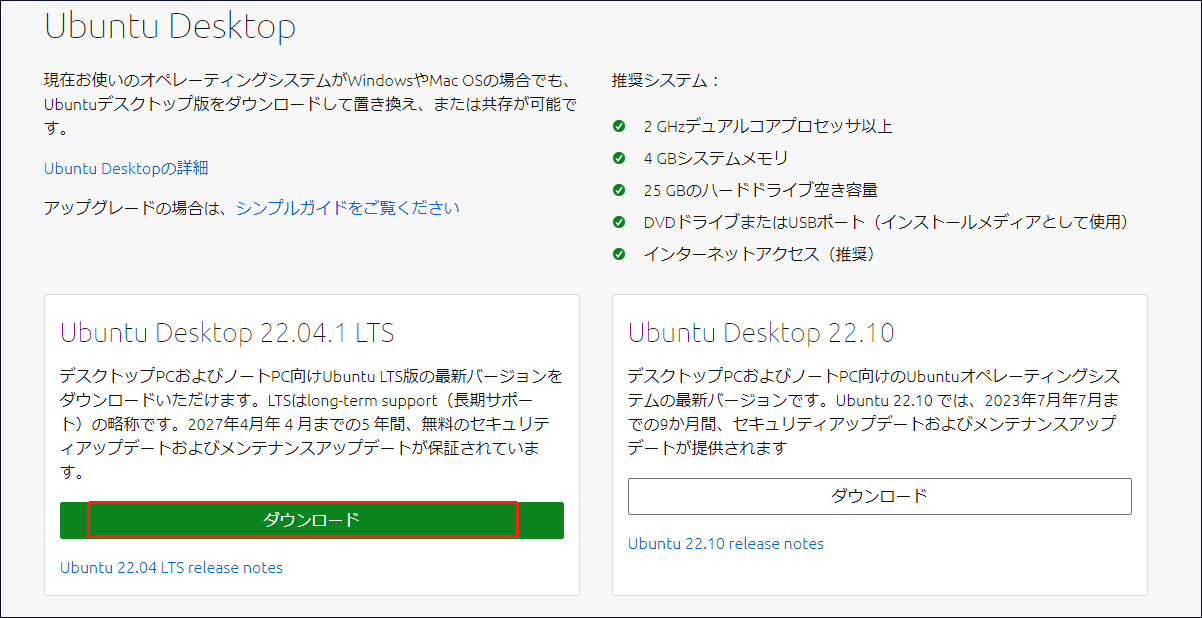This screenshot has width=1202, height=618.
Task: Open Ubuntu 22.04 LTS release notes link
Action: pyautogui.click(x=171, y=568)
